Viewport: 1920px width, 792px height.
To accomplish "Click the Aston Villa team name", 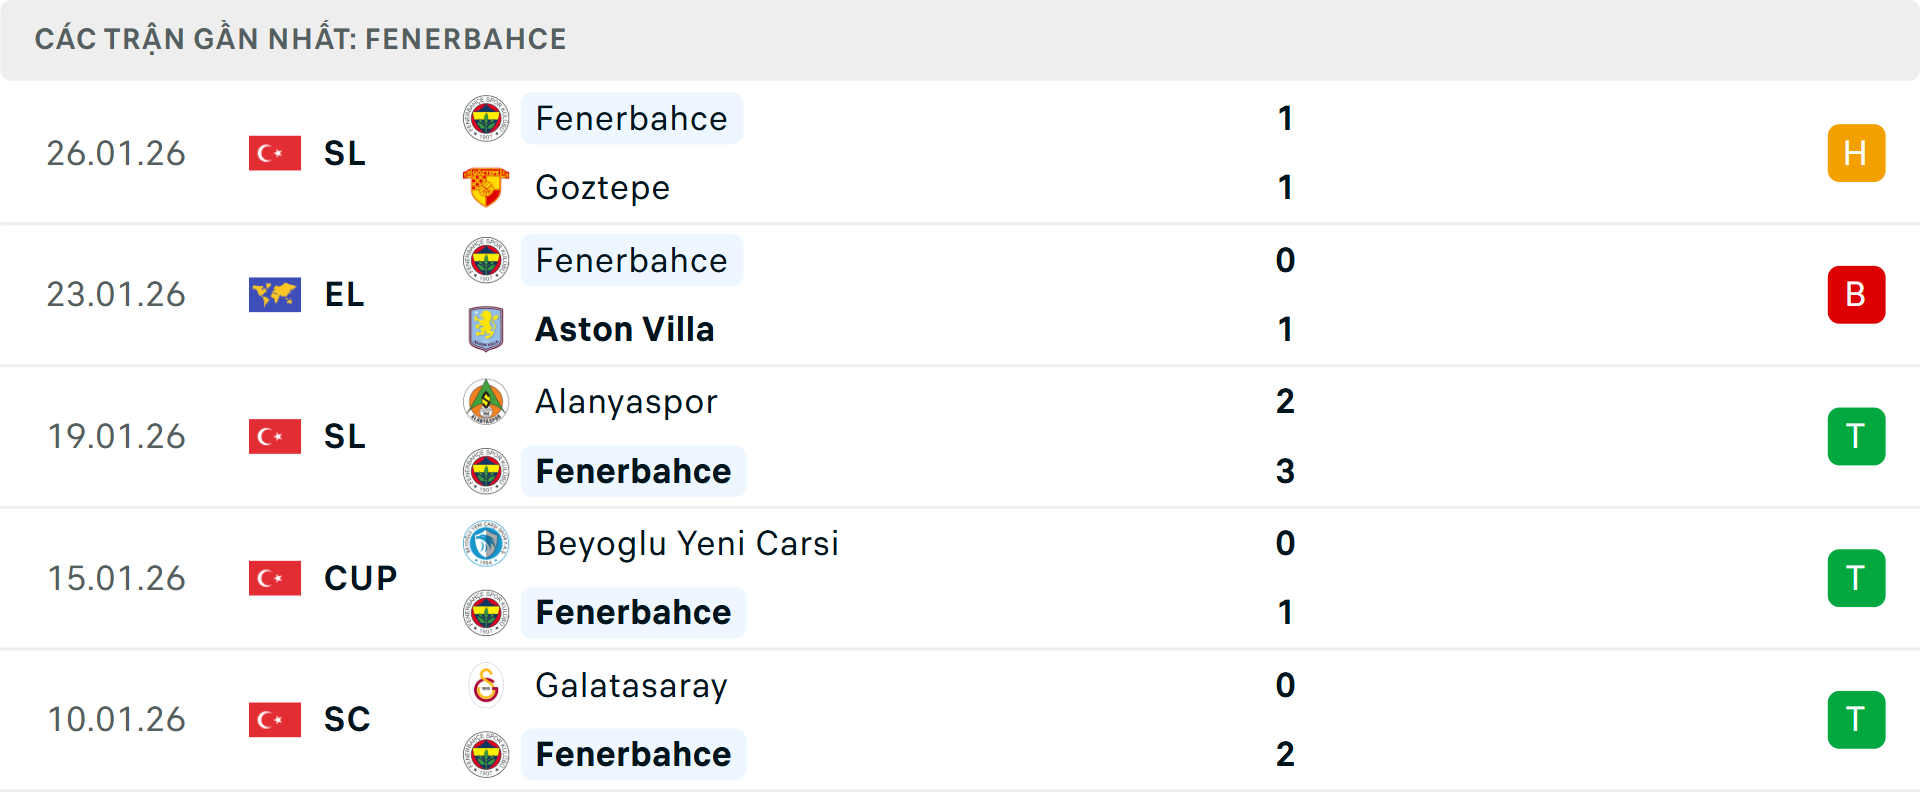I will point(625,329).
